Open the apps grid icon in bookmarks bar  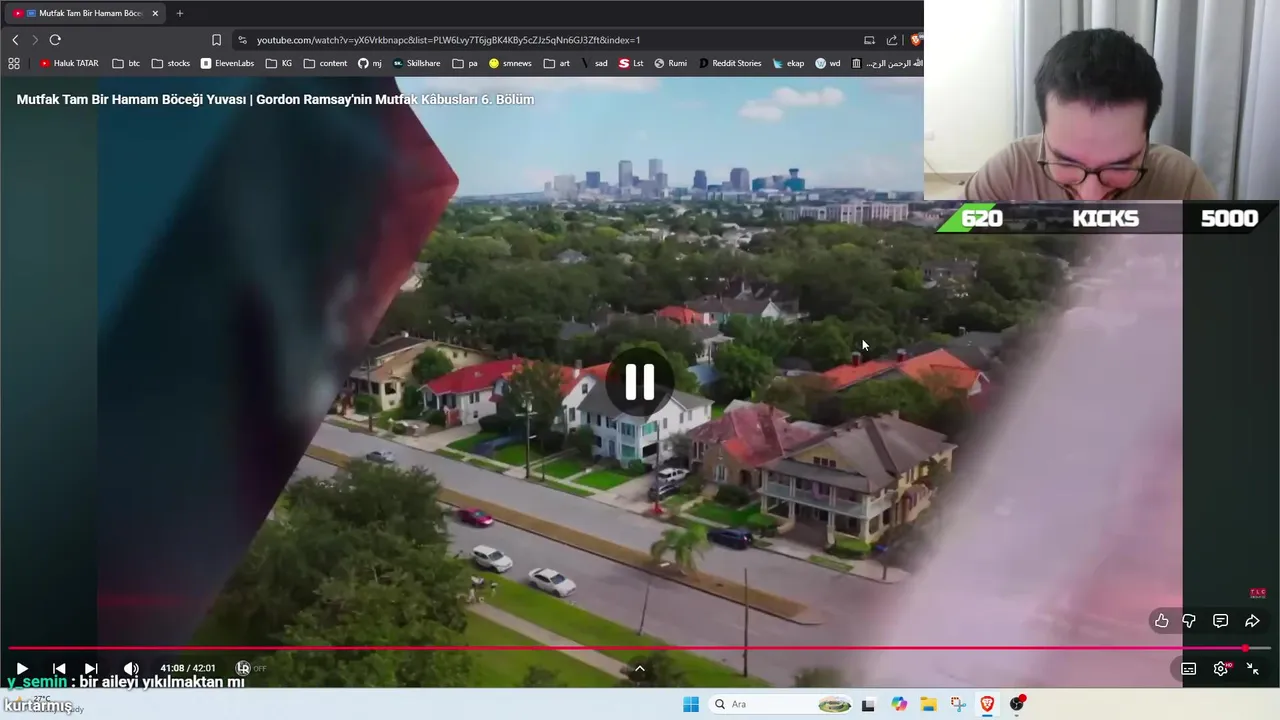pyautogui.click(x=14, y=63)
